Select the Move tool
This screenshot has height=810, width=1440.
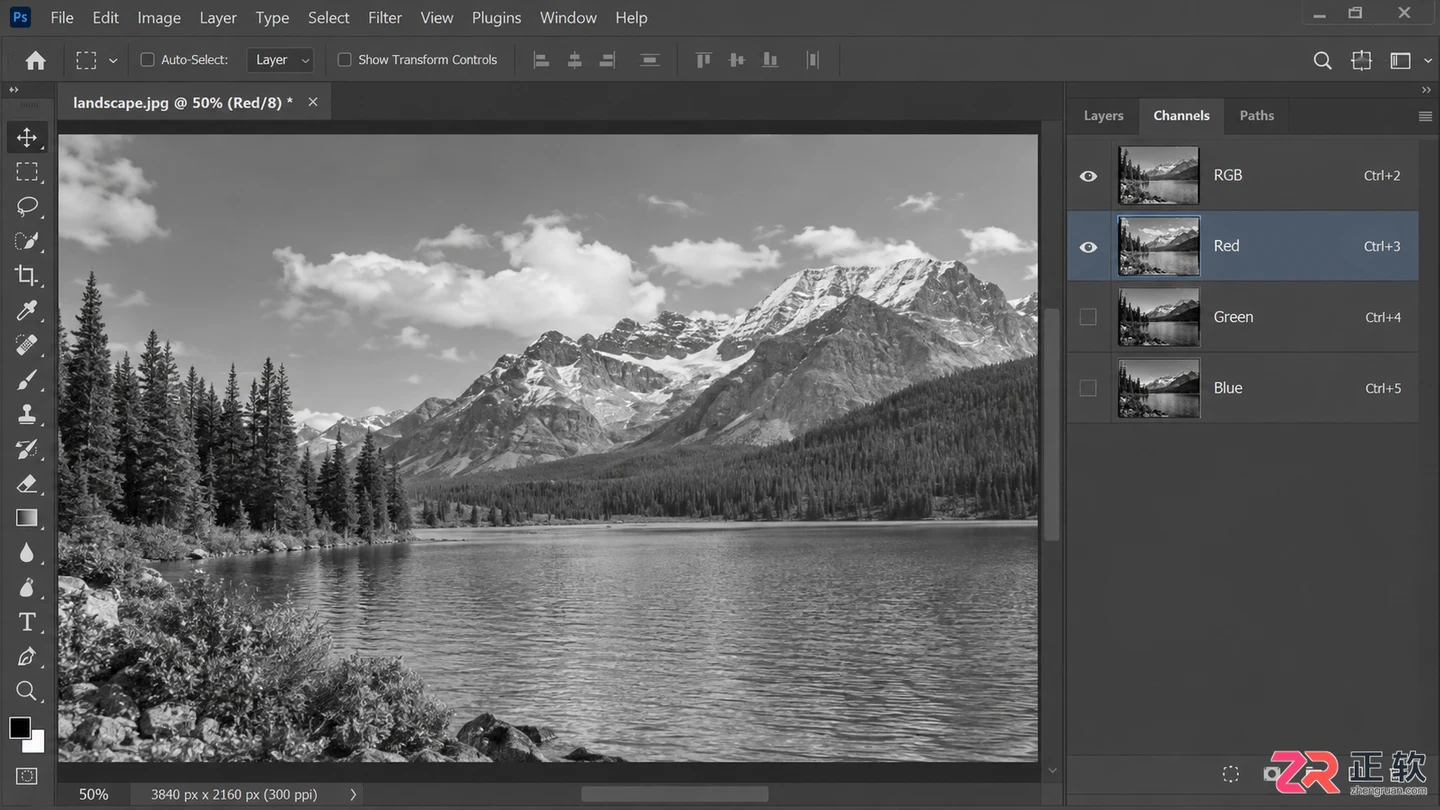[27, 137]
